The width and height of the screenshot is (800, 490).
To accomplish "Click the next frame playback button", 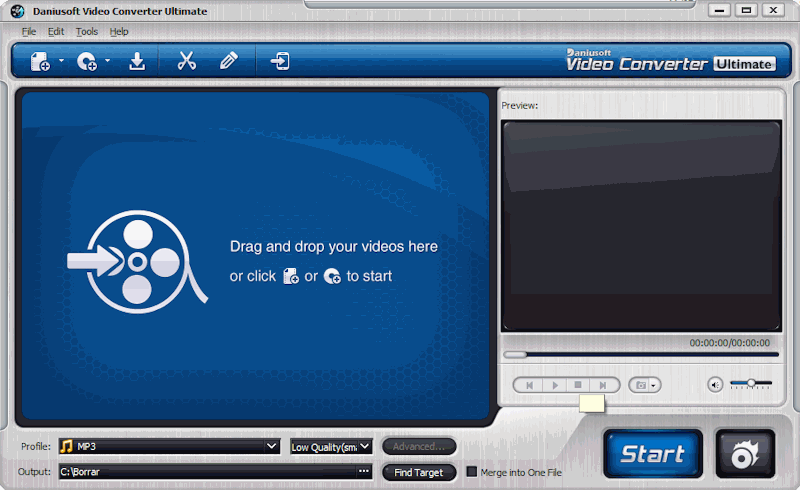I will pyautogui.click(x=603, y=385).
